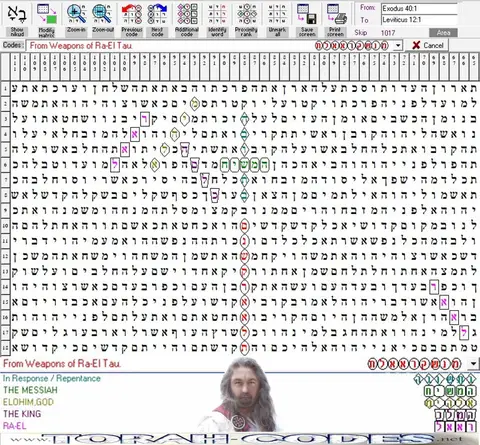
Task: Click the Zoom-in magnifier icon
Action: (76, 14)
